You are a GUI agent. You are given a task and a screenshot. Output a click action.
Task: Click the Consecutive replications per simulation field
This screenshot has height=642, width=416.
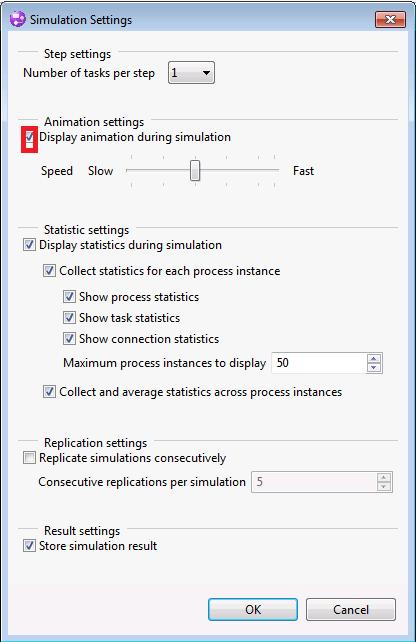pos(314,482)
